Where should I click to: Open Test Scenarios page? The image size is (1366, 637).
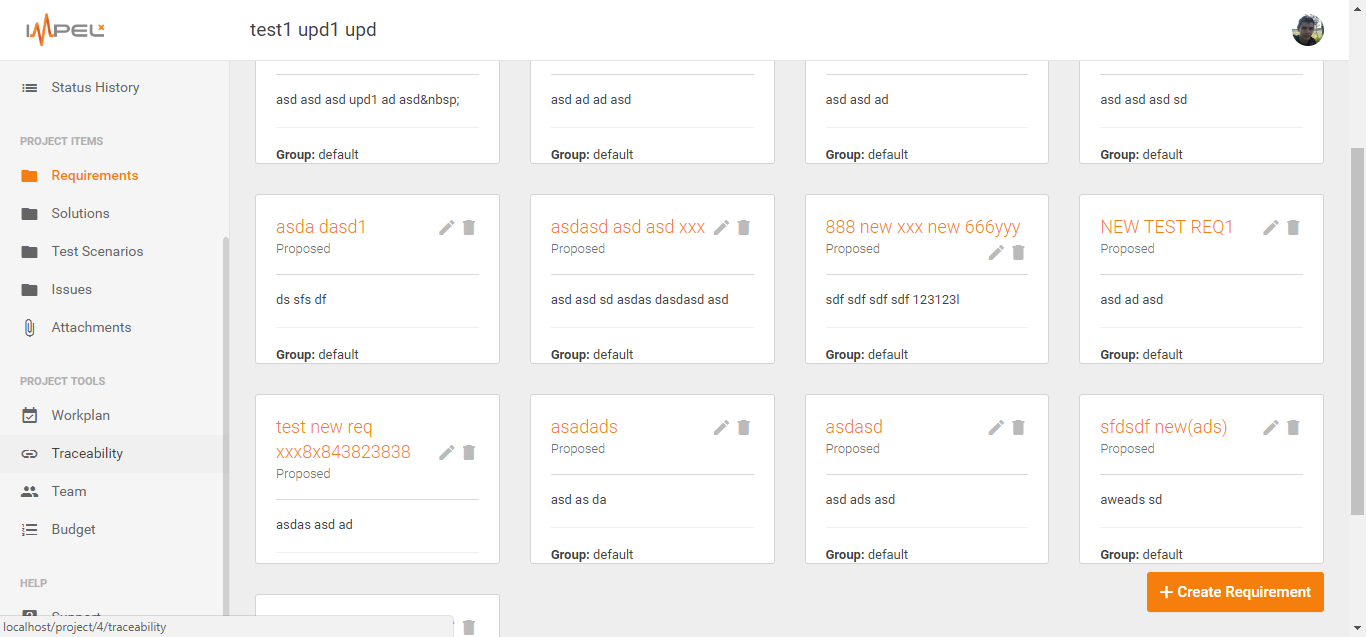97,252
